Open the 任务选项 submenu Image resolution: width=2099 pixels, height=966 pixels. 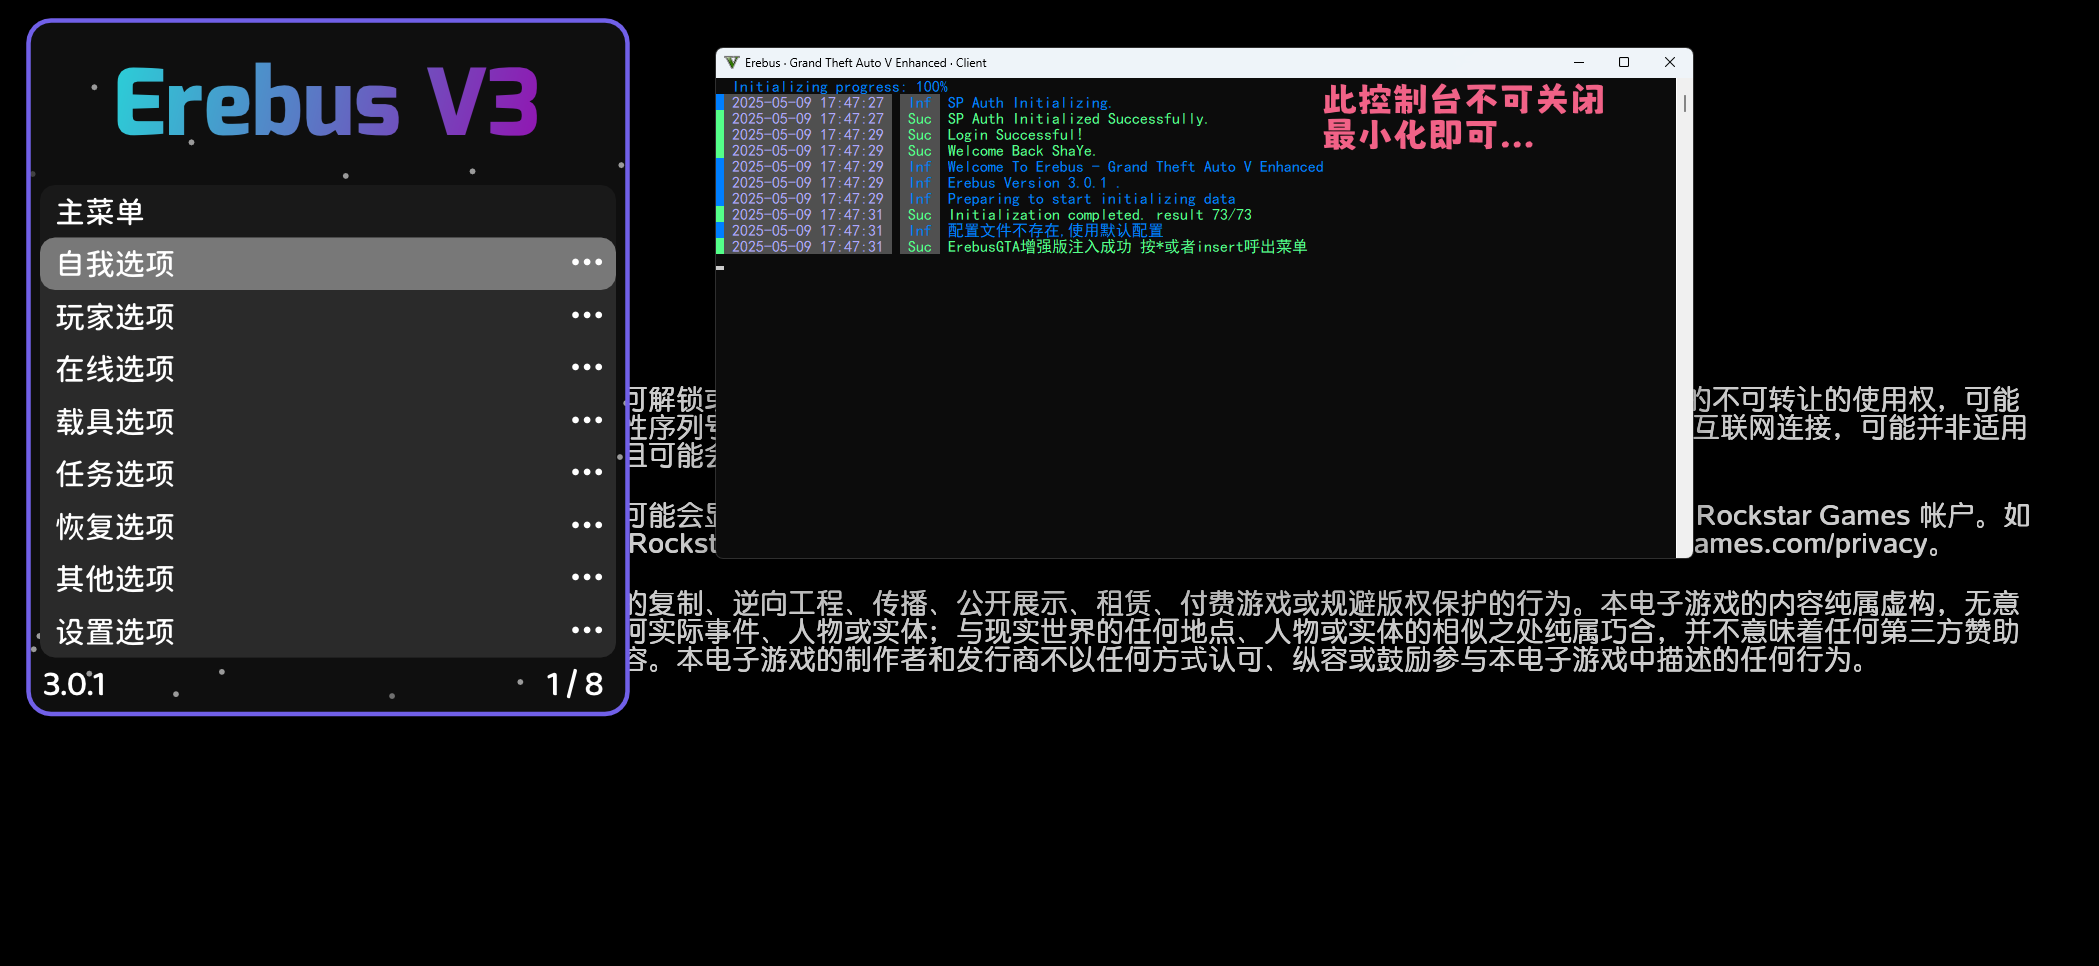tap(116, 474)
